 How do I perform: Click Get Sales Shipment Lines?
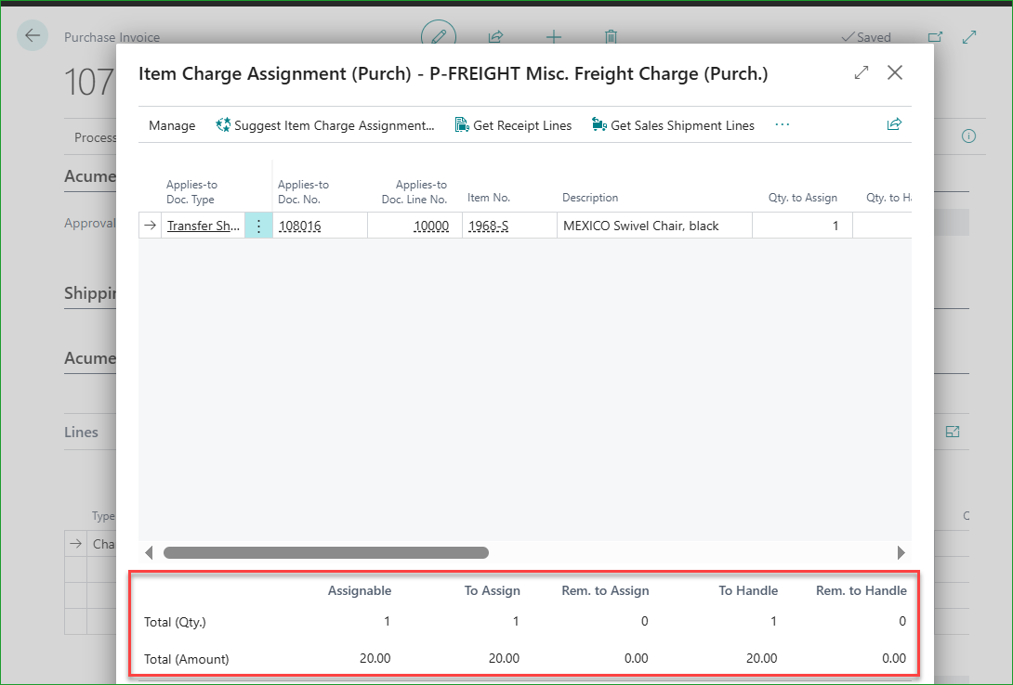(673, 125)
